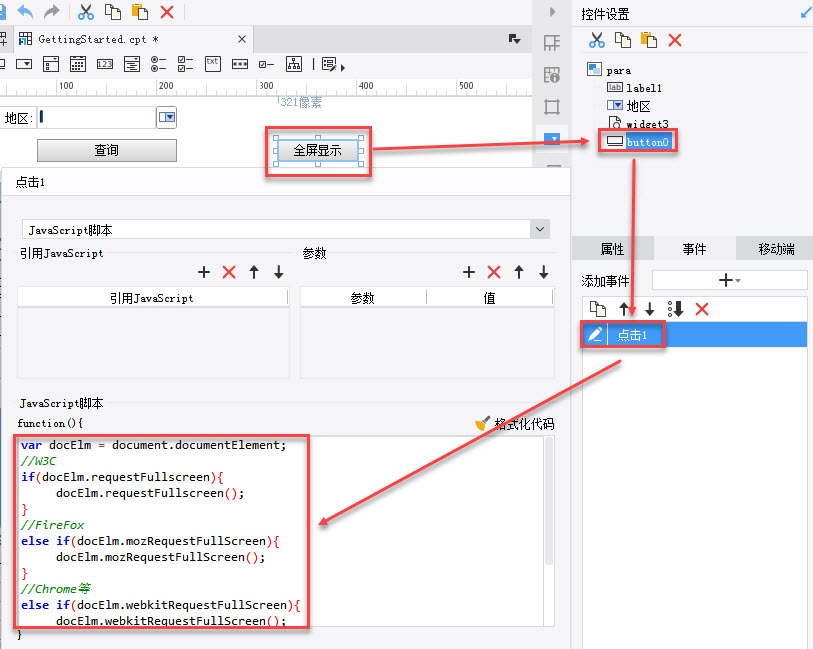The image size is (813, 649).
Task: Click cut icon in 控件设置 panel
Action: pyautogui.click(x=597, y=40)
